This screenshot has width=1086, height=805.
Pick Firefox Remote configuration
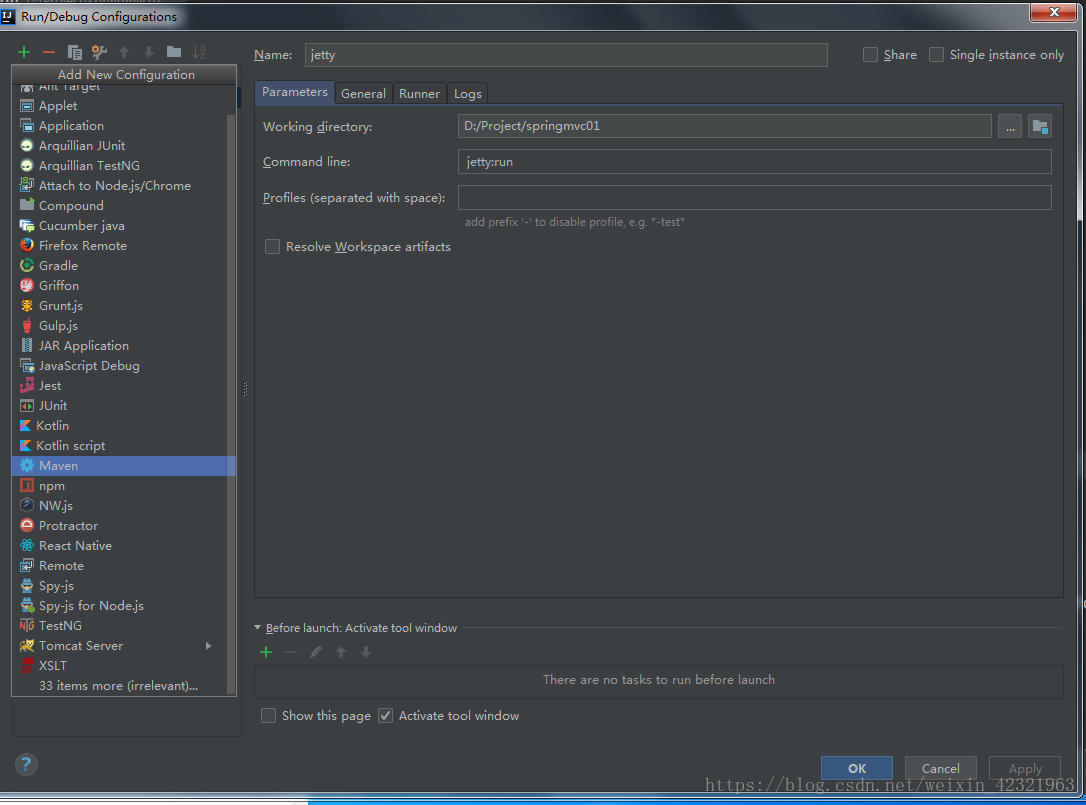tap(124, 246)
